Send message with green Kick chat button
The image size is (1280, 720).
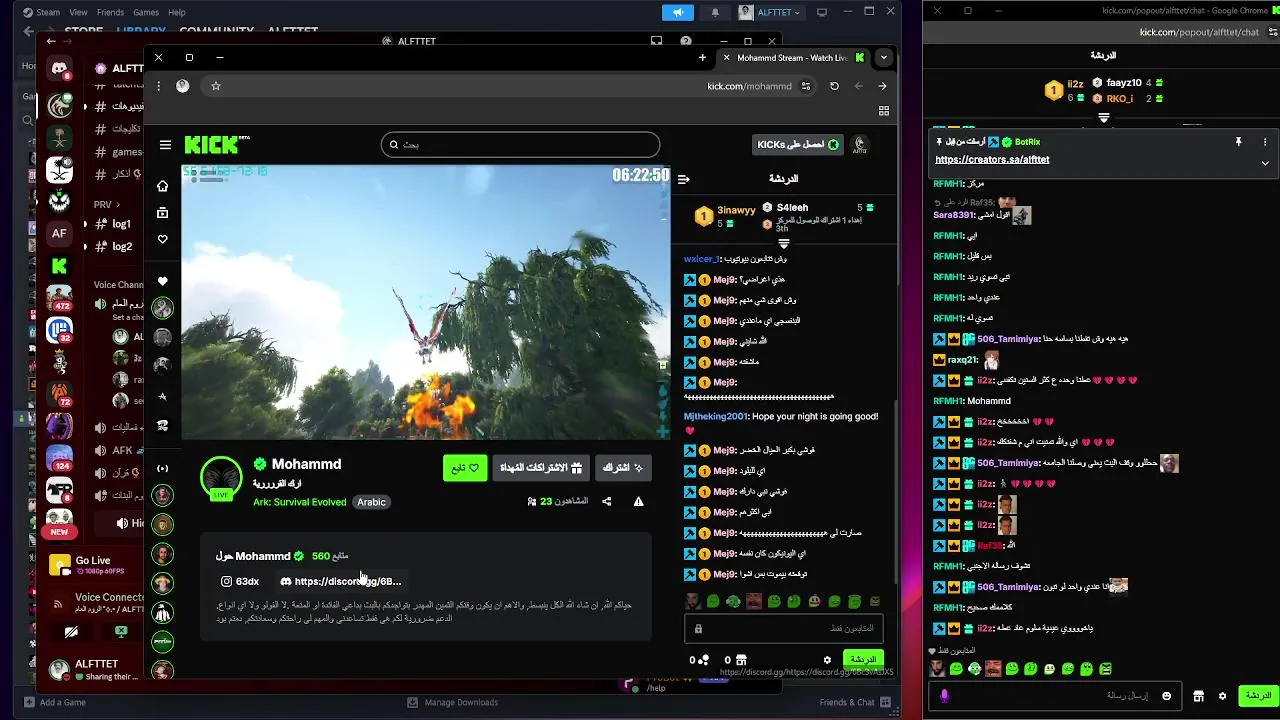click(862, 660)
